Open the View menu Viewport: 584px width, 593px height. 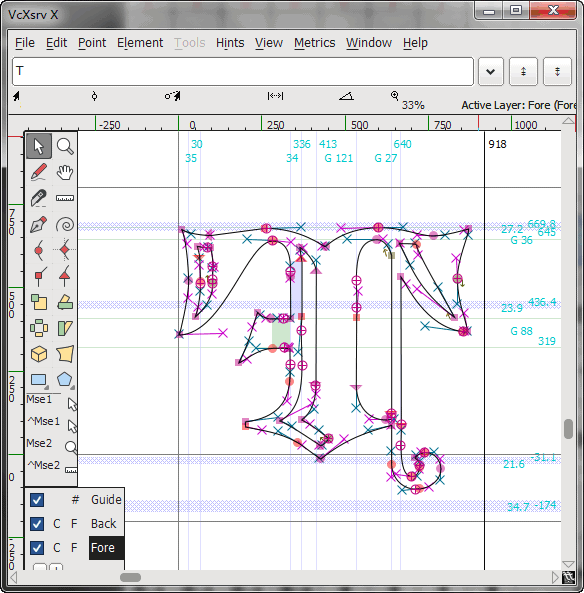click(269, 43)
